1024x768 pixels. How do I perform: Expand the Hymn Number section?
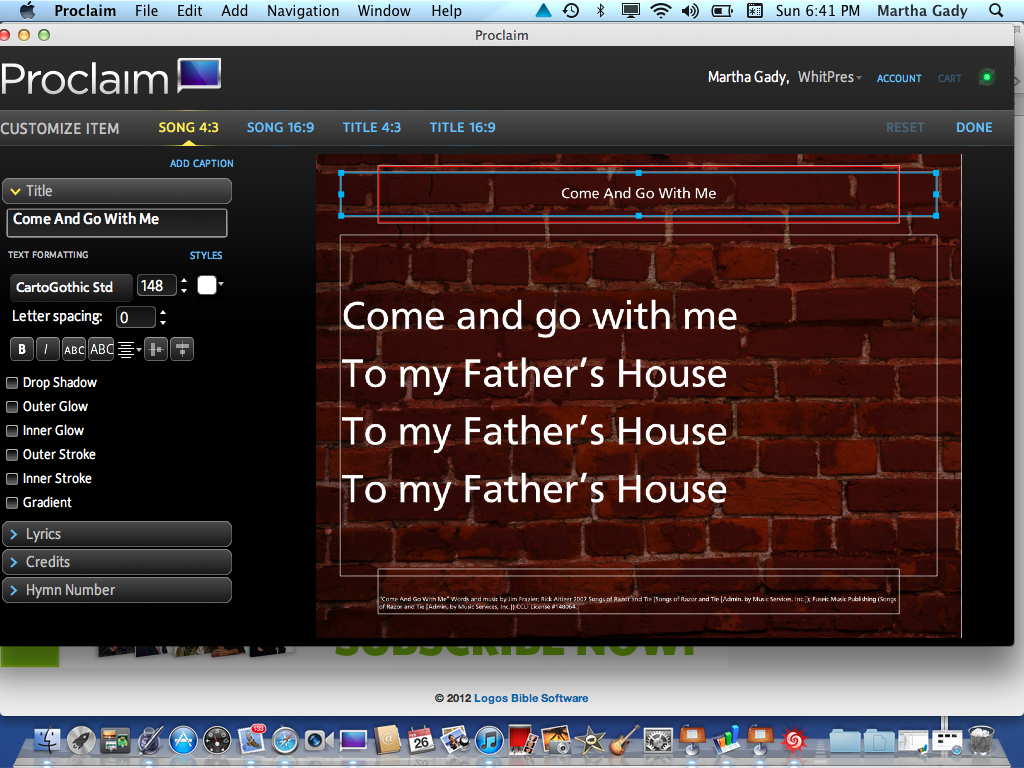click(x=117, y=590)
